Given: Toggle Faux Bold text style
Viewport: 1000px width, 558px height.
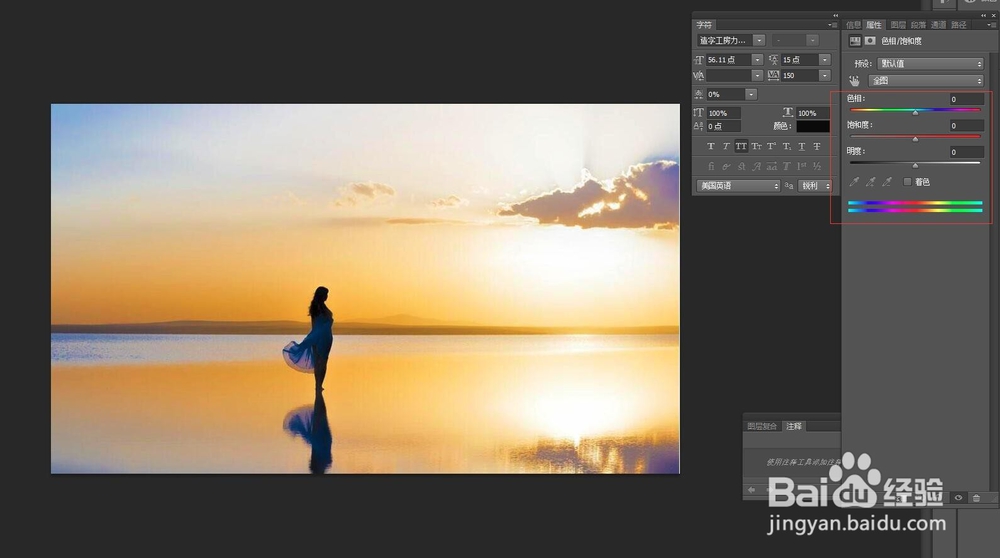Looking at the screenshot, I should coord(710,147).
